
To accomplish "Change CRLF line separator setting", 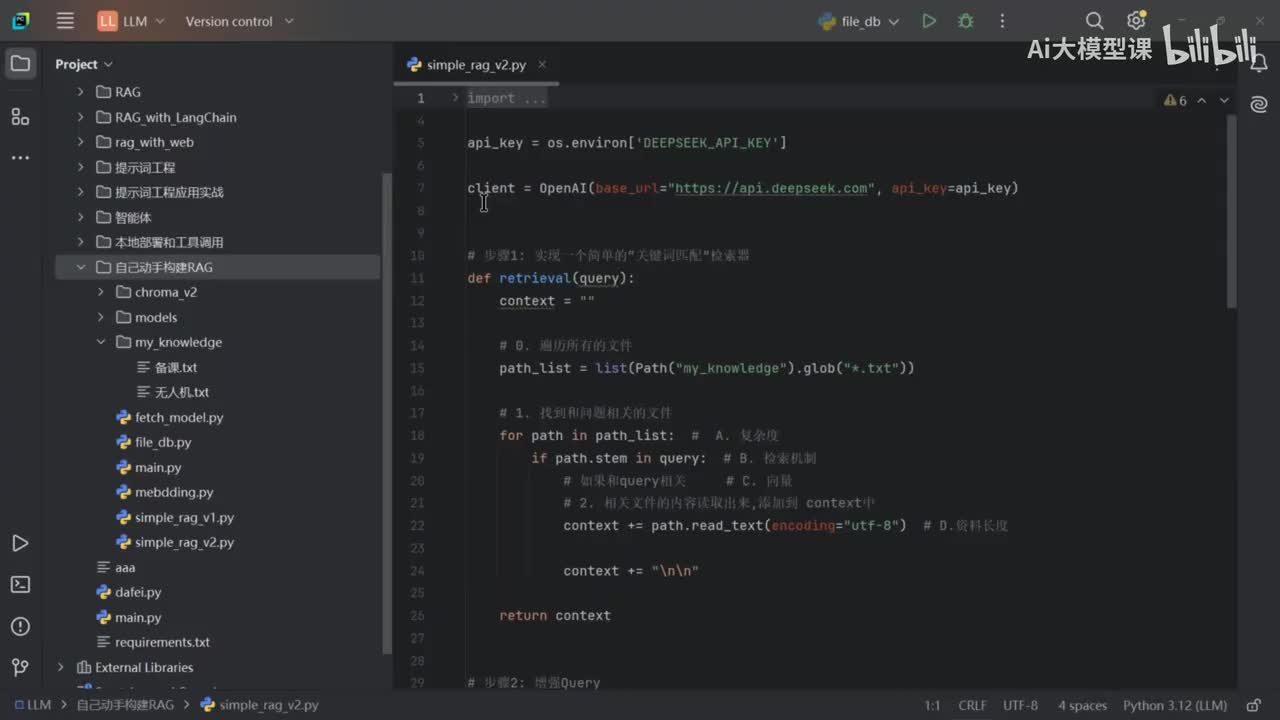I will 972,705.
